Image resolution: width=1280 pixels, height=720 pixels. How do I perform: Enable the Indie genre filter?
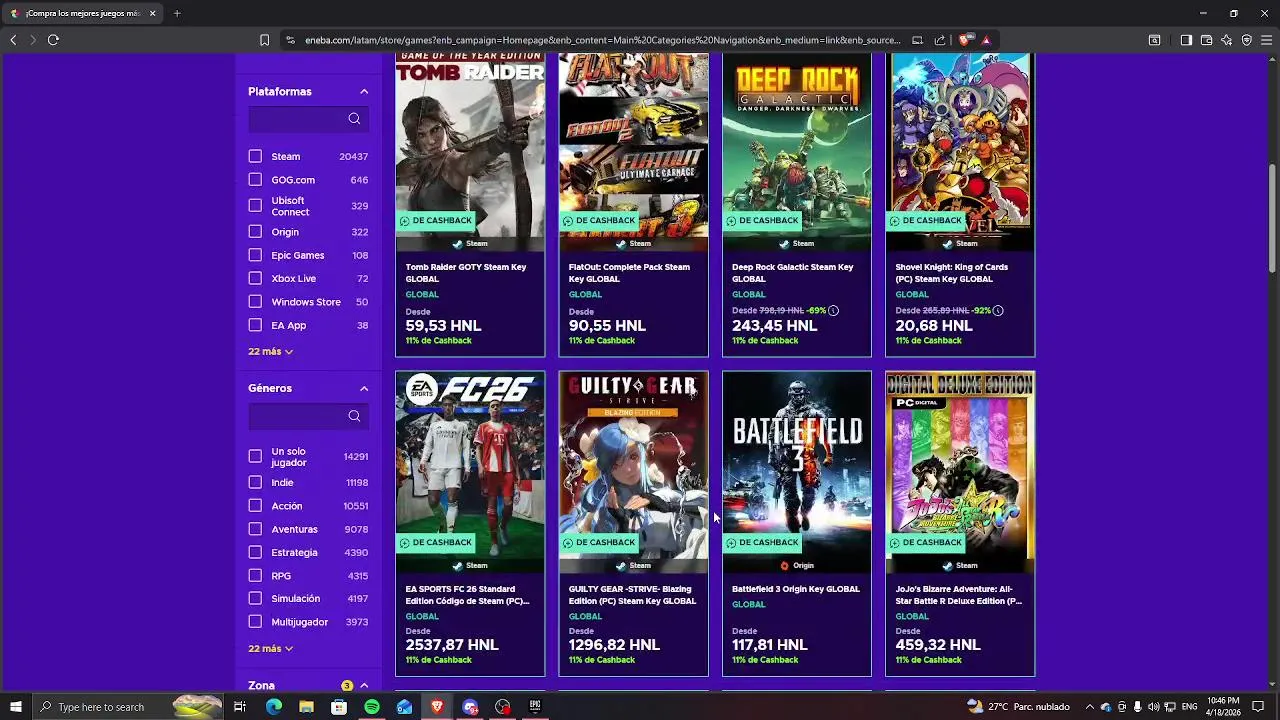coord(255,482)
